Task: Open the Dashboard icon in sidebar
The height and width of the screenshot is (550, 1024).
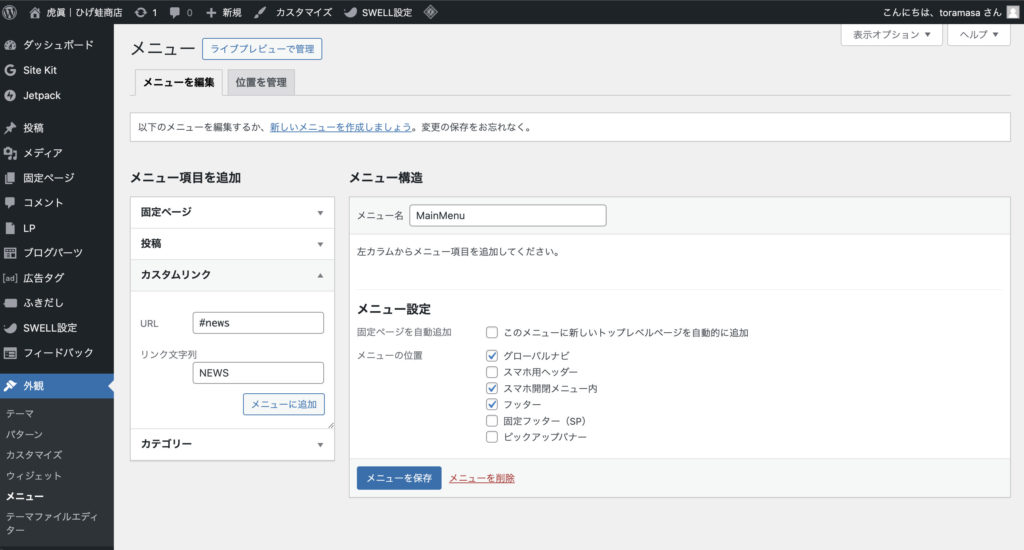Action: [11, 45]
